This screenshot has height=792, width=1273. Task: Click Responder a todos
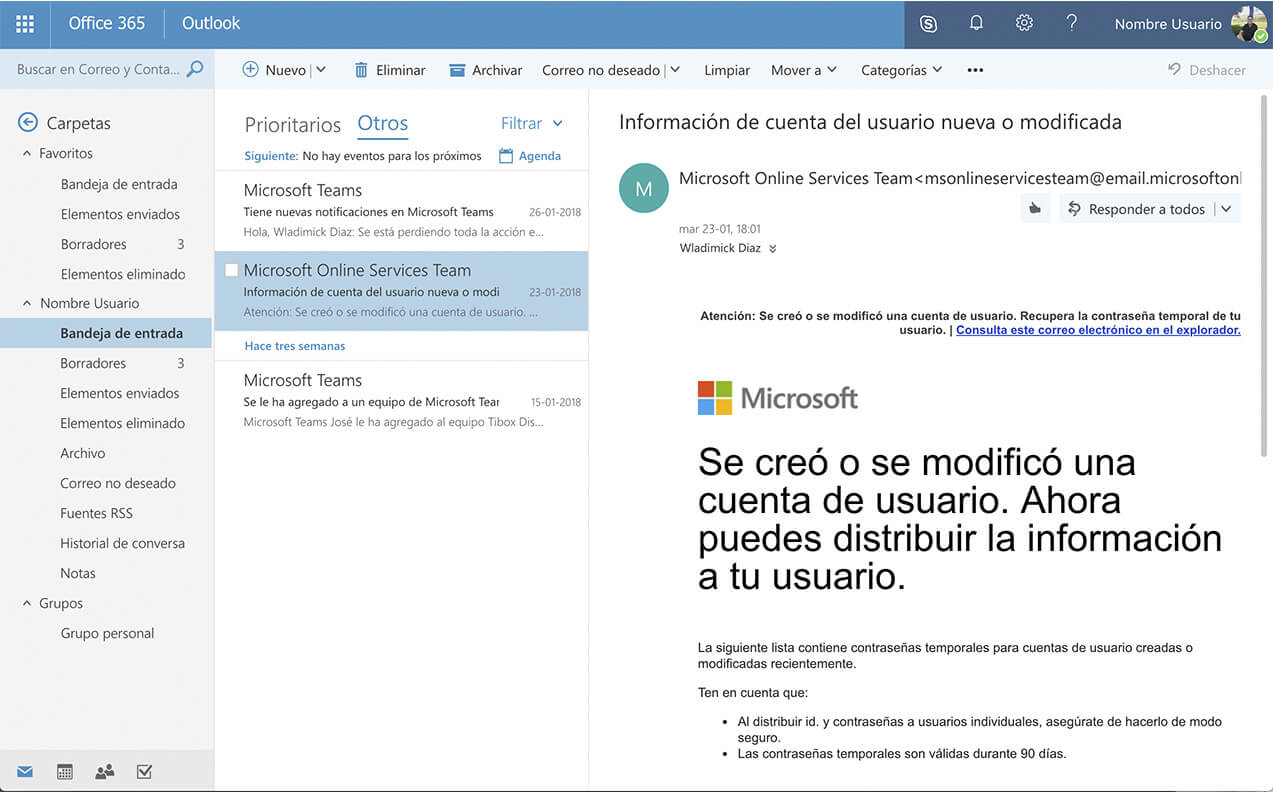pyautogui.click(x=1135, y=209)
